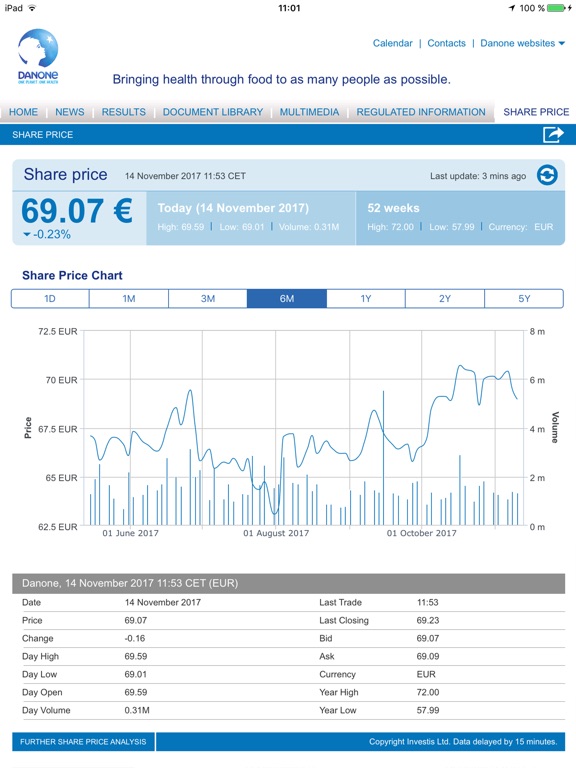
Task: Select the 6M chart range
Action: 287,298
